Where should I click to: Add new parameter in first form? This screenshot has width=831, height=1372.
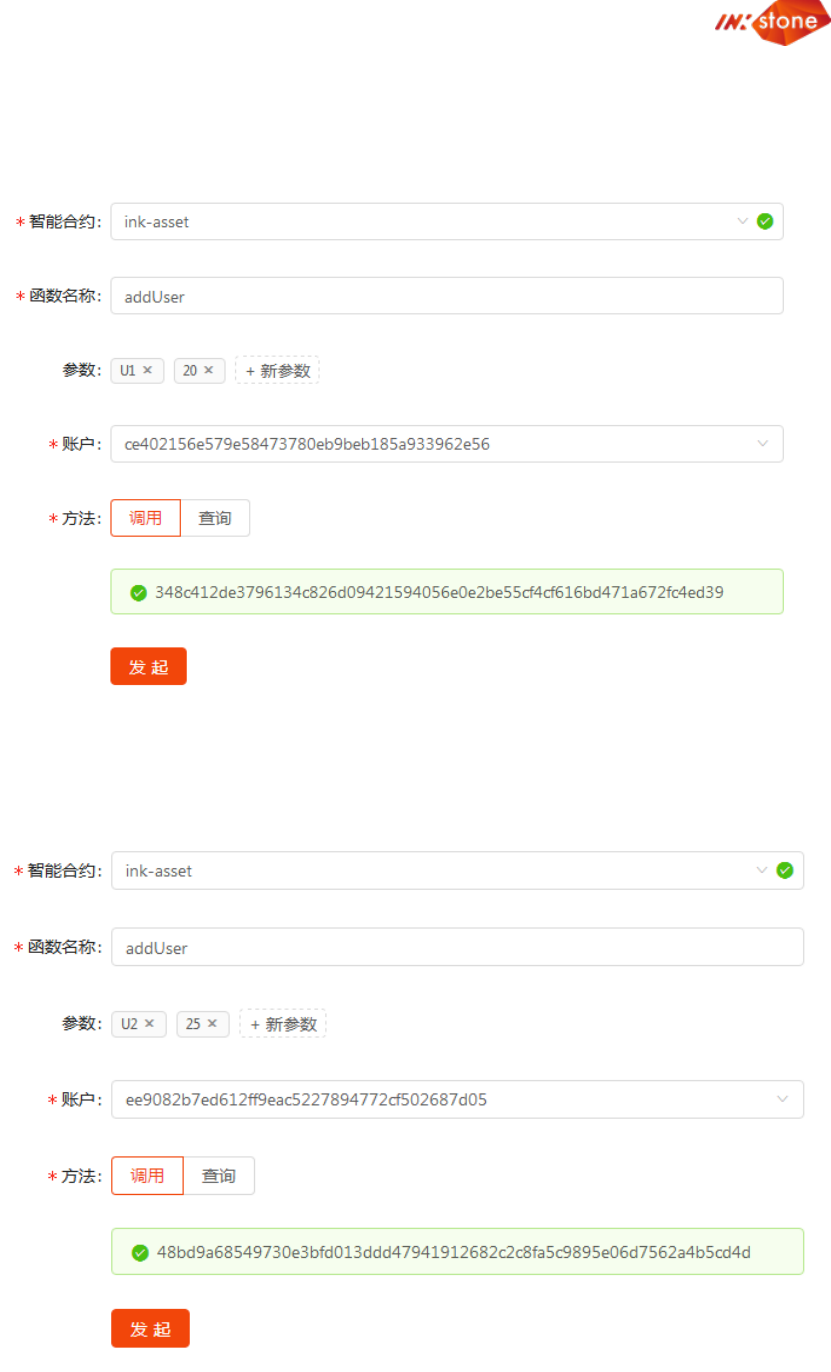[x=277, y=370]
